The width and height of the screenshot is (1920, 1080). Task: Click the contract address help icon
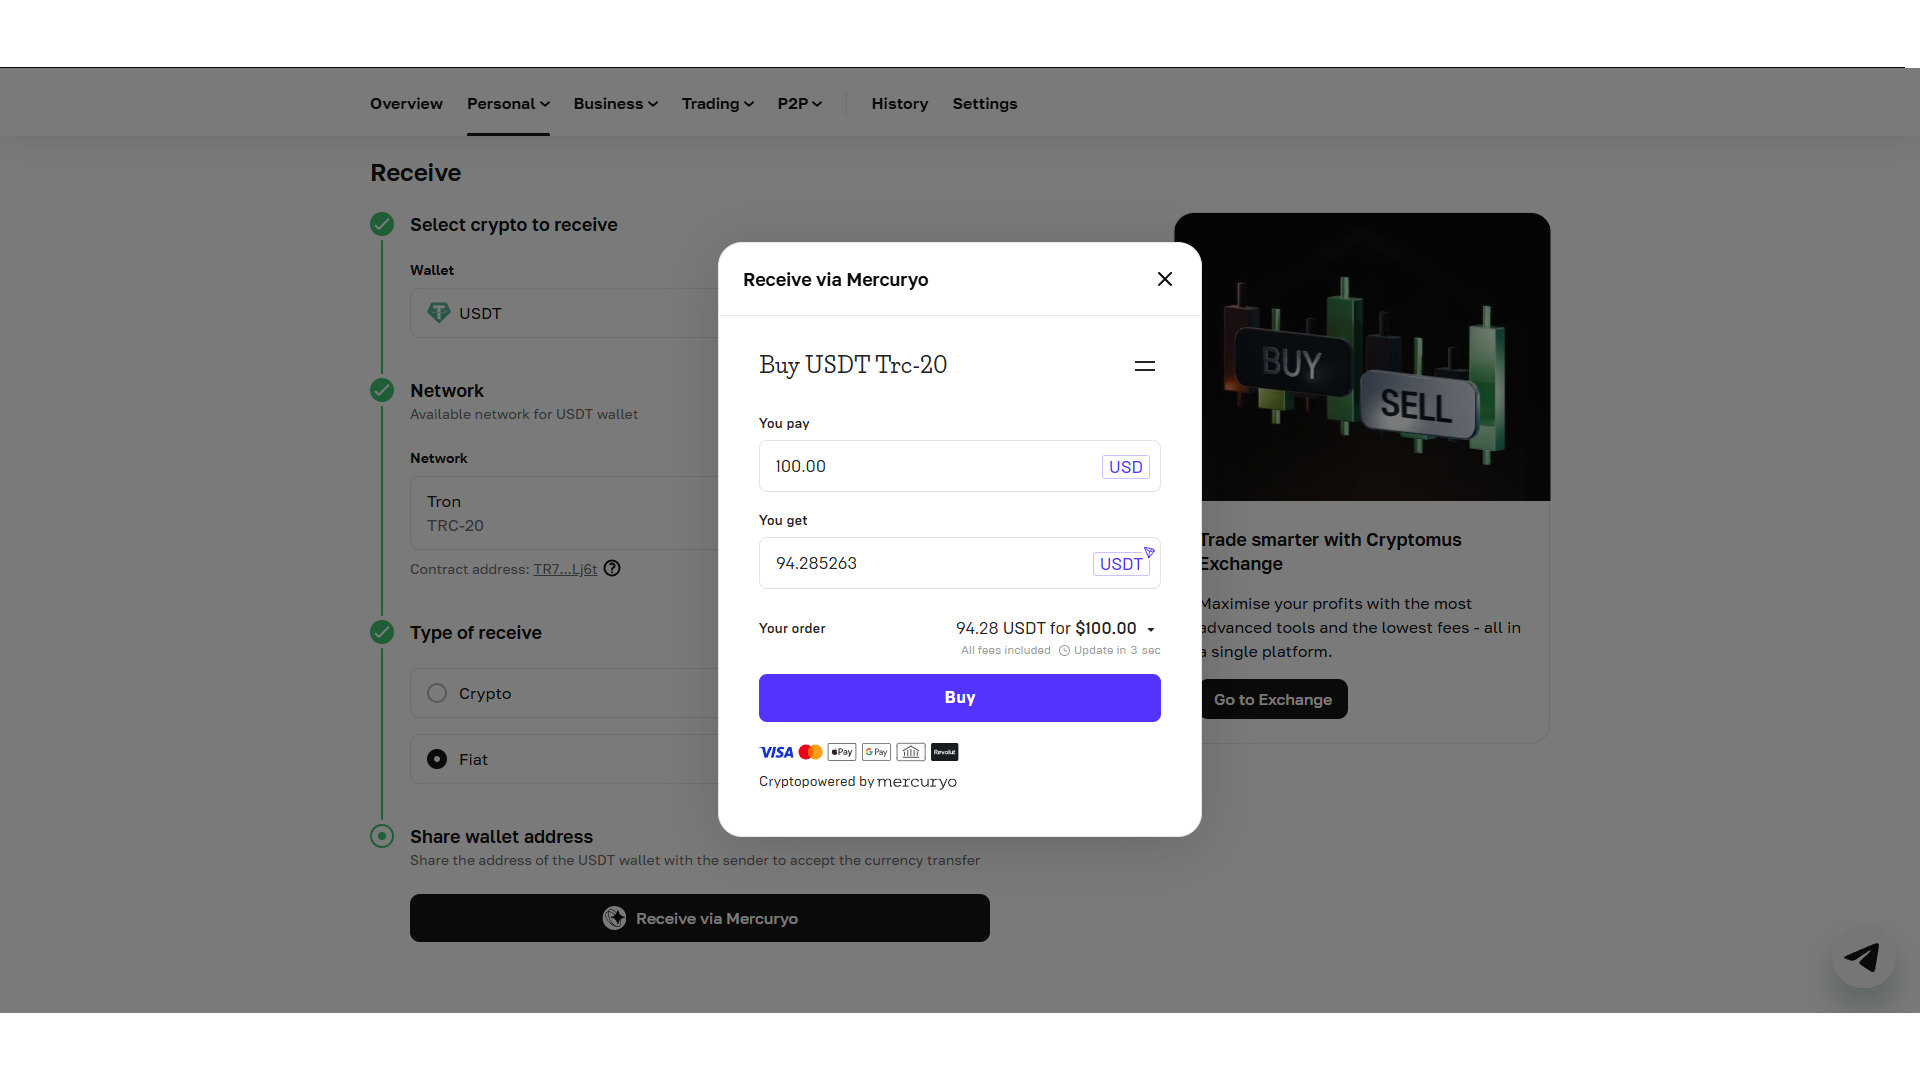pos(612,569)
